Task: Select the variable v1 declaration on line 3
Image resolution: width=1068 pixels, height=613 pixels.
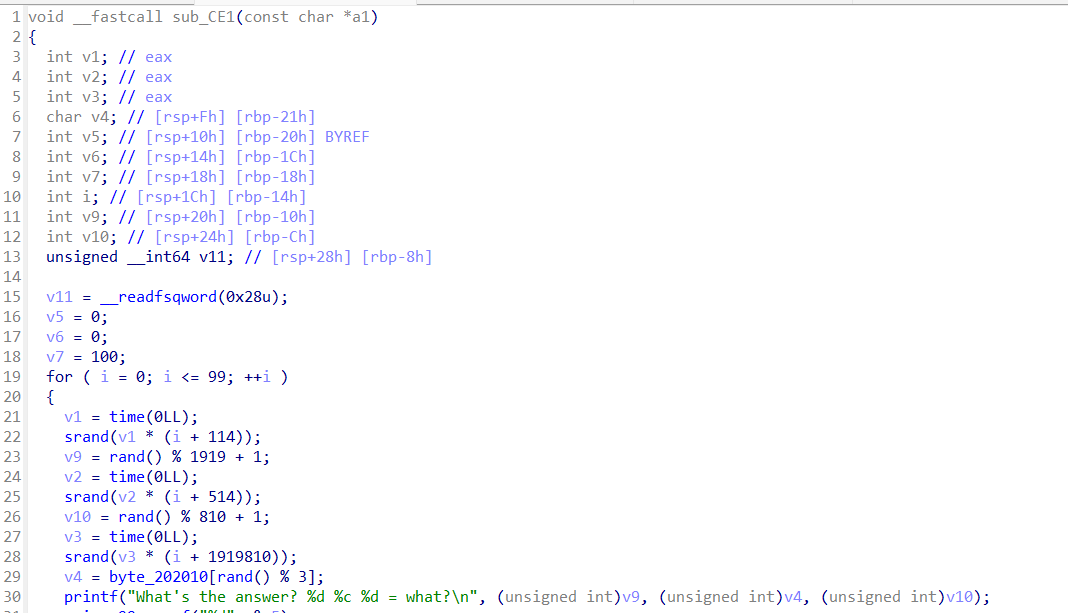Action: [x=77, y=57]
